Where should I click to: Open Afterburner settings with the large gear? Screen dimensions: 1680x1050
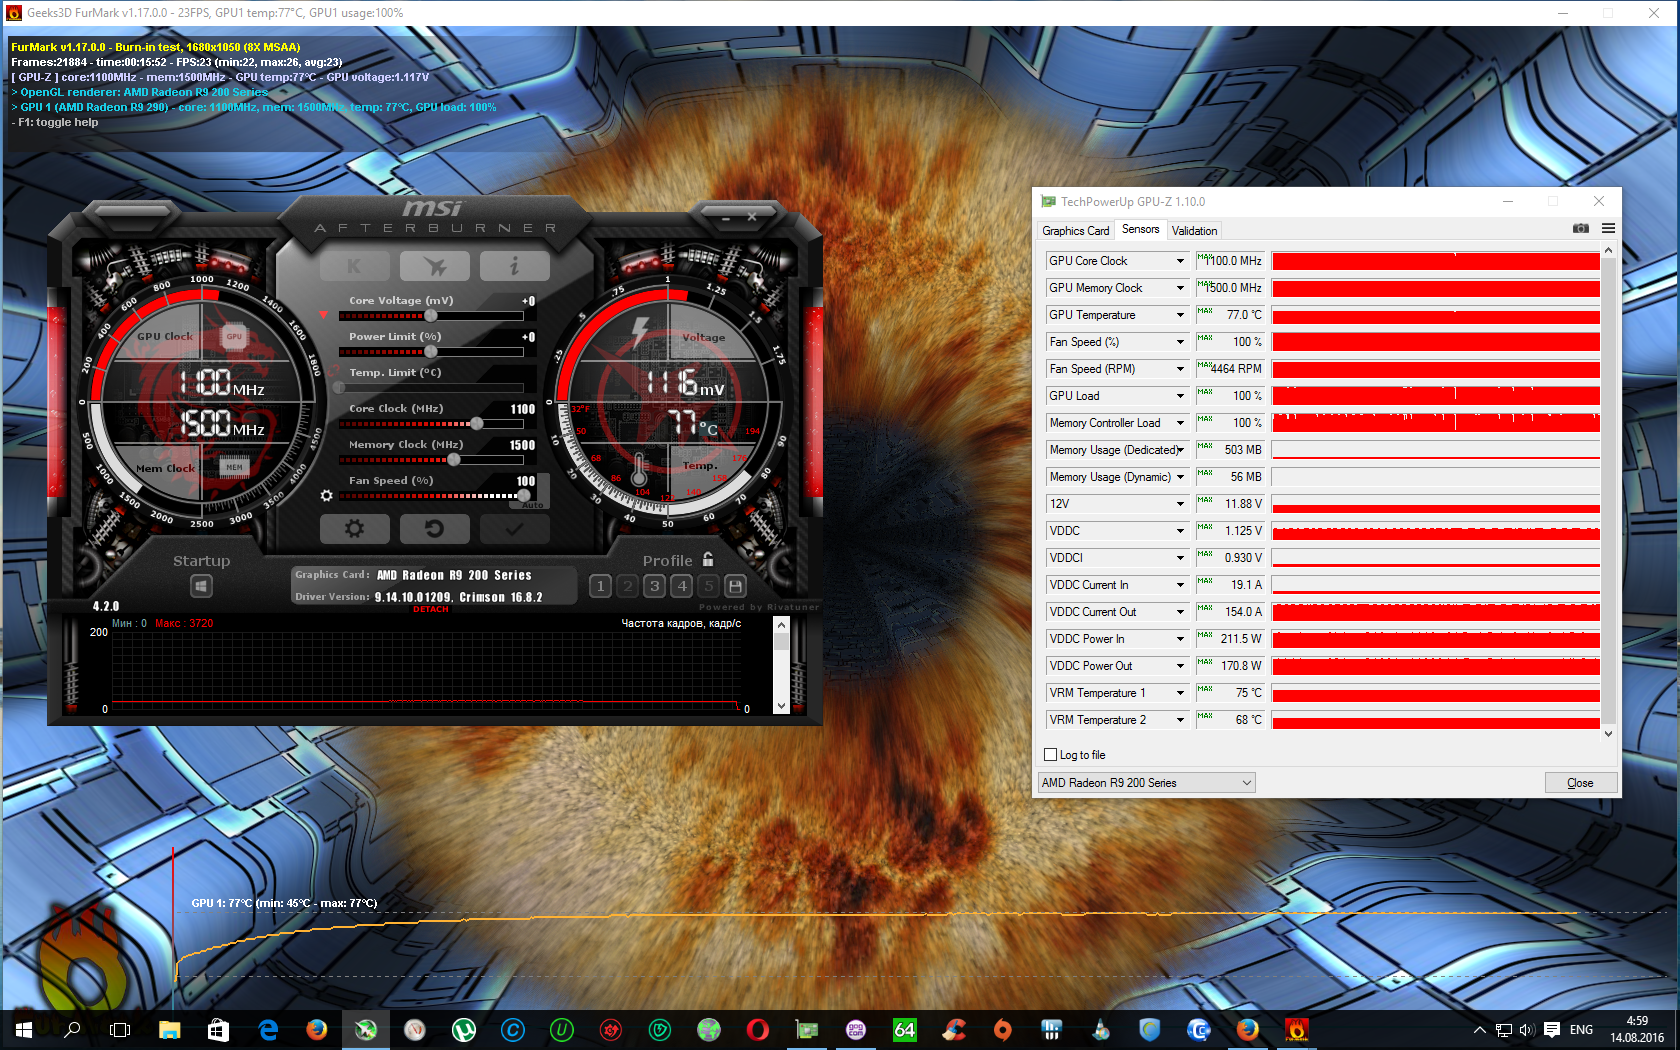354,528
